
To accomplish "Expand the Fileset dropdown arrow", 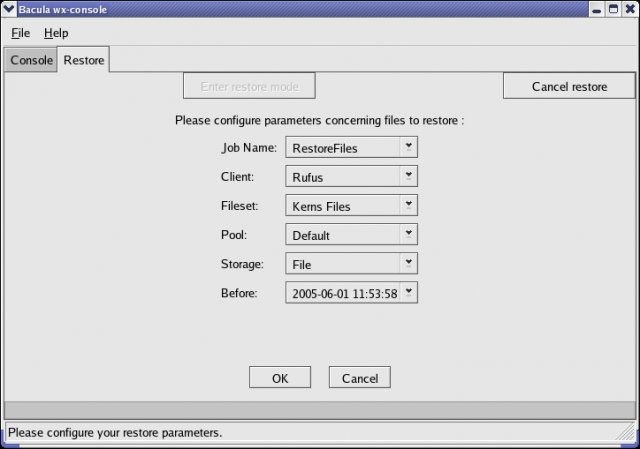I will [x=408, y=205].
